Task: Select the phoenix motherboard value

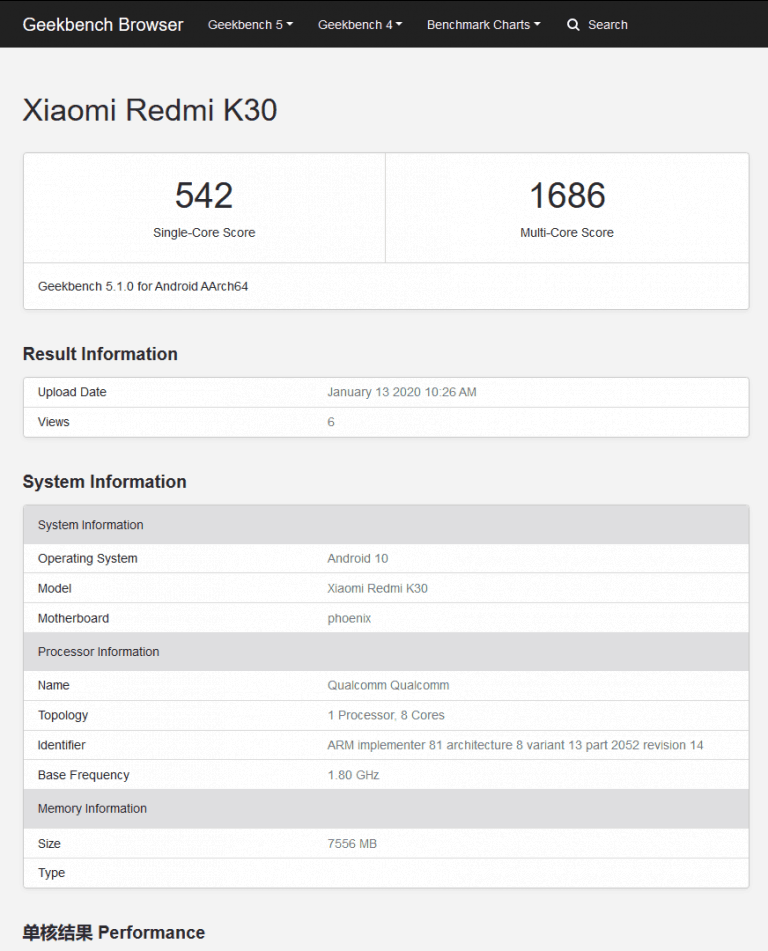Action: point(349,619)
